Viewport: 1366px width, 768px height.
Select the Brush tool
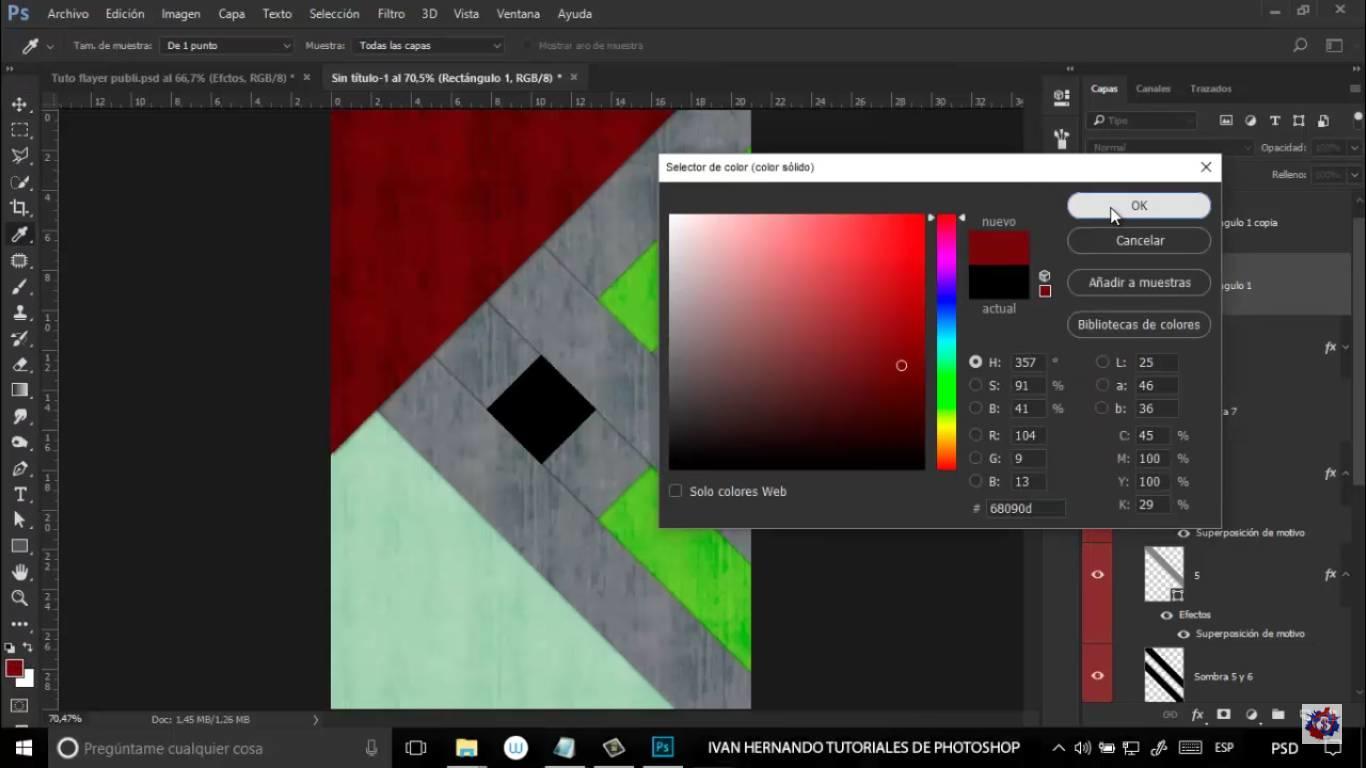pos(20,287)
